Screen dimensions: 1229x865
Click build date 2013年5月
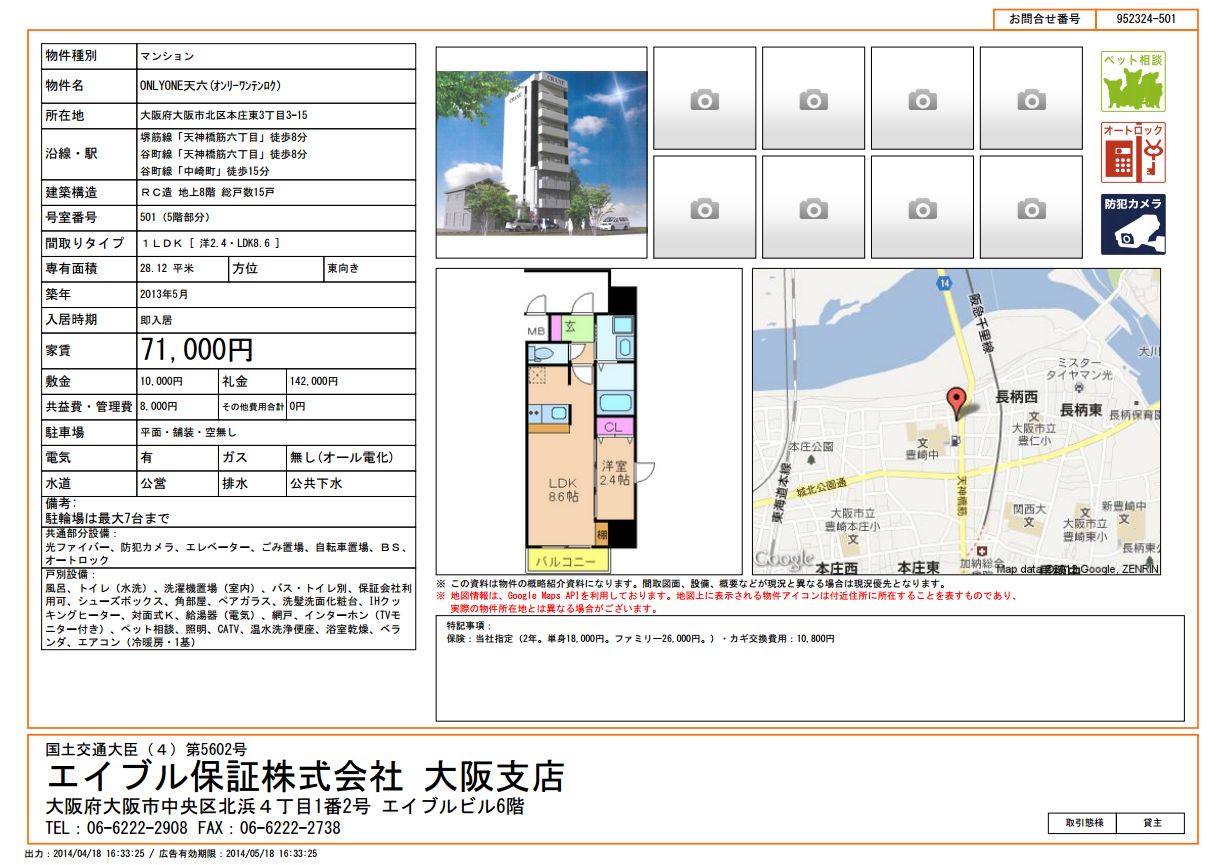(x=164, y=295)
